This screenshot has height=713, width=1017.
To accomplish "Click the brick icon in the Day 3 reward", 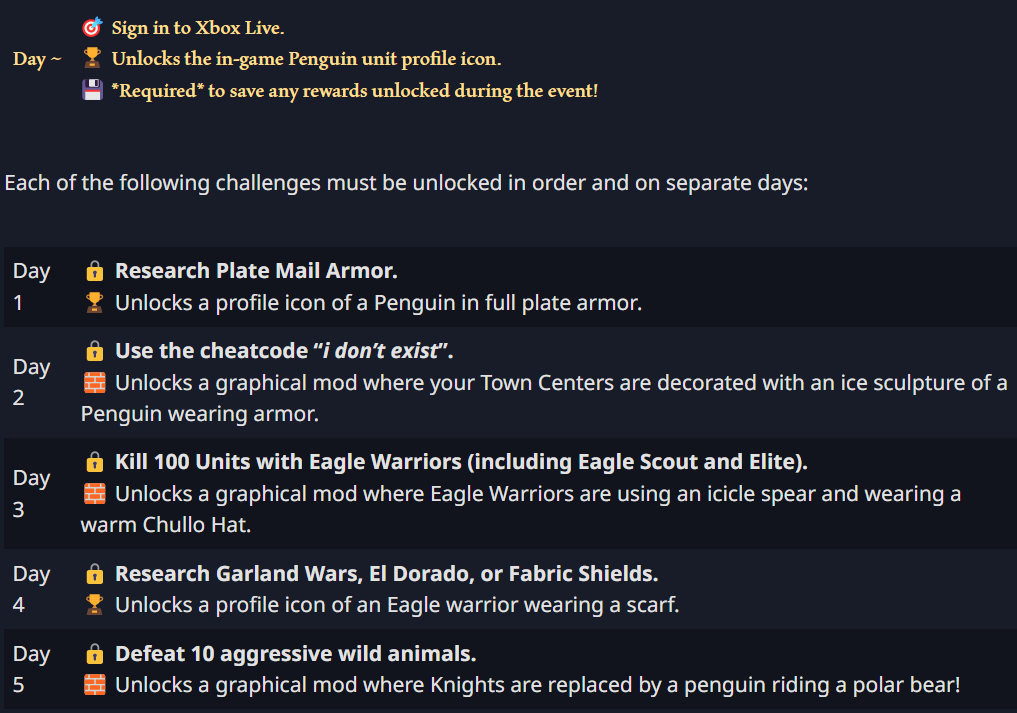I will pyautogui.click(x=94, y=493).
